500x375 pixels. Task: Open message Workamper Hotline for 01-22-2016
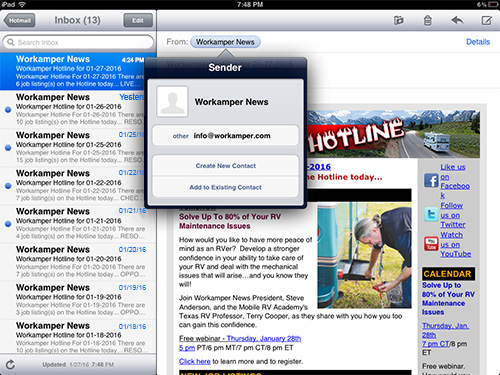[78, 185]
